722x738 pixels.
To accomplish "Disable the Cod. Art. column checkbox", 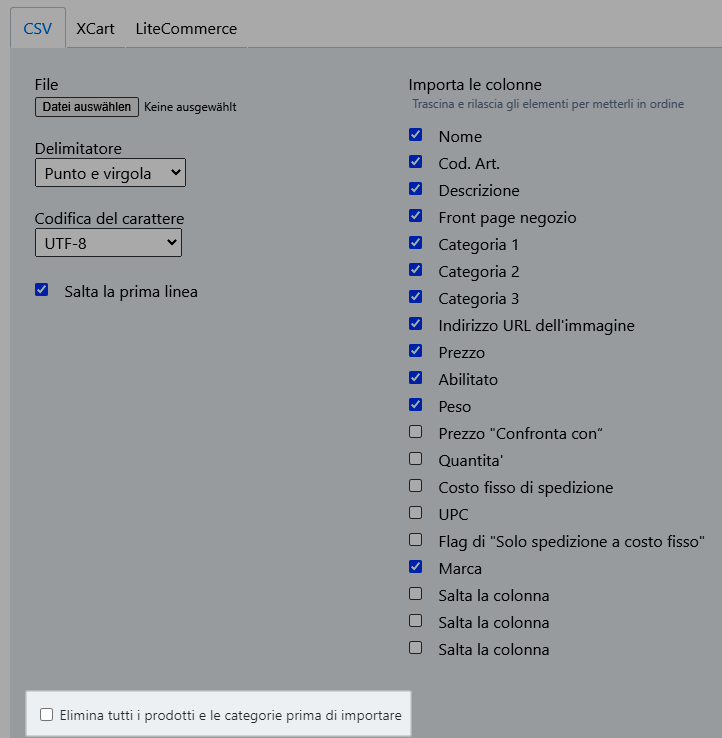I will tap(416, 162).
